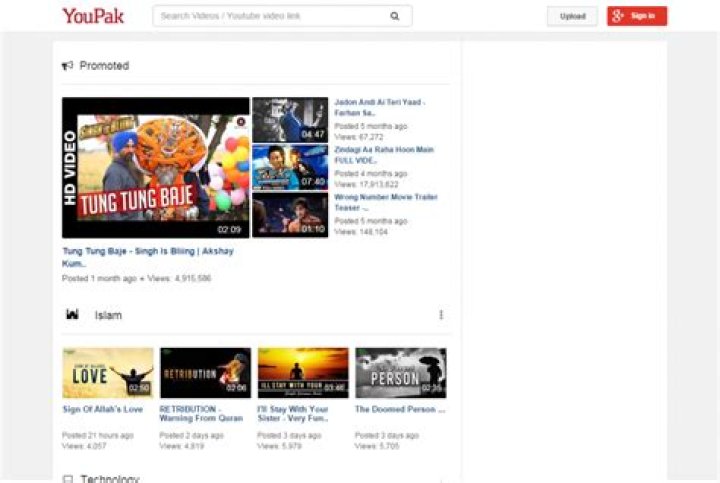Open the Wrong Number Movie Trailer thumbnail
The image size is (720, 483).
(290, 215)
